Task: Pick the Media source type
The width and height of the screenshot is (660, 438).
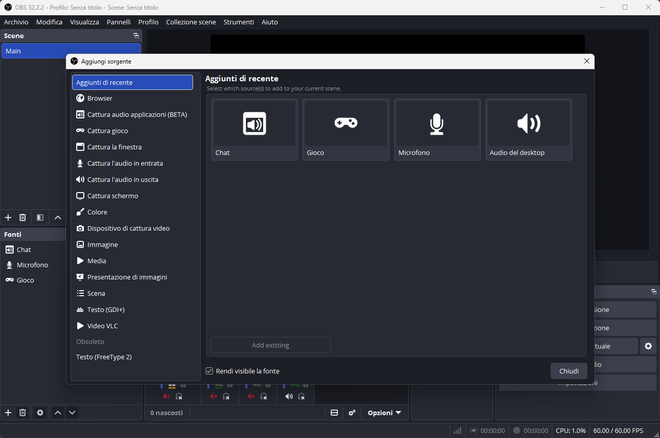Action: [132, 261]
